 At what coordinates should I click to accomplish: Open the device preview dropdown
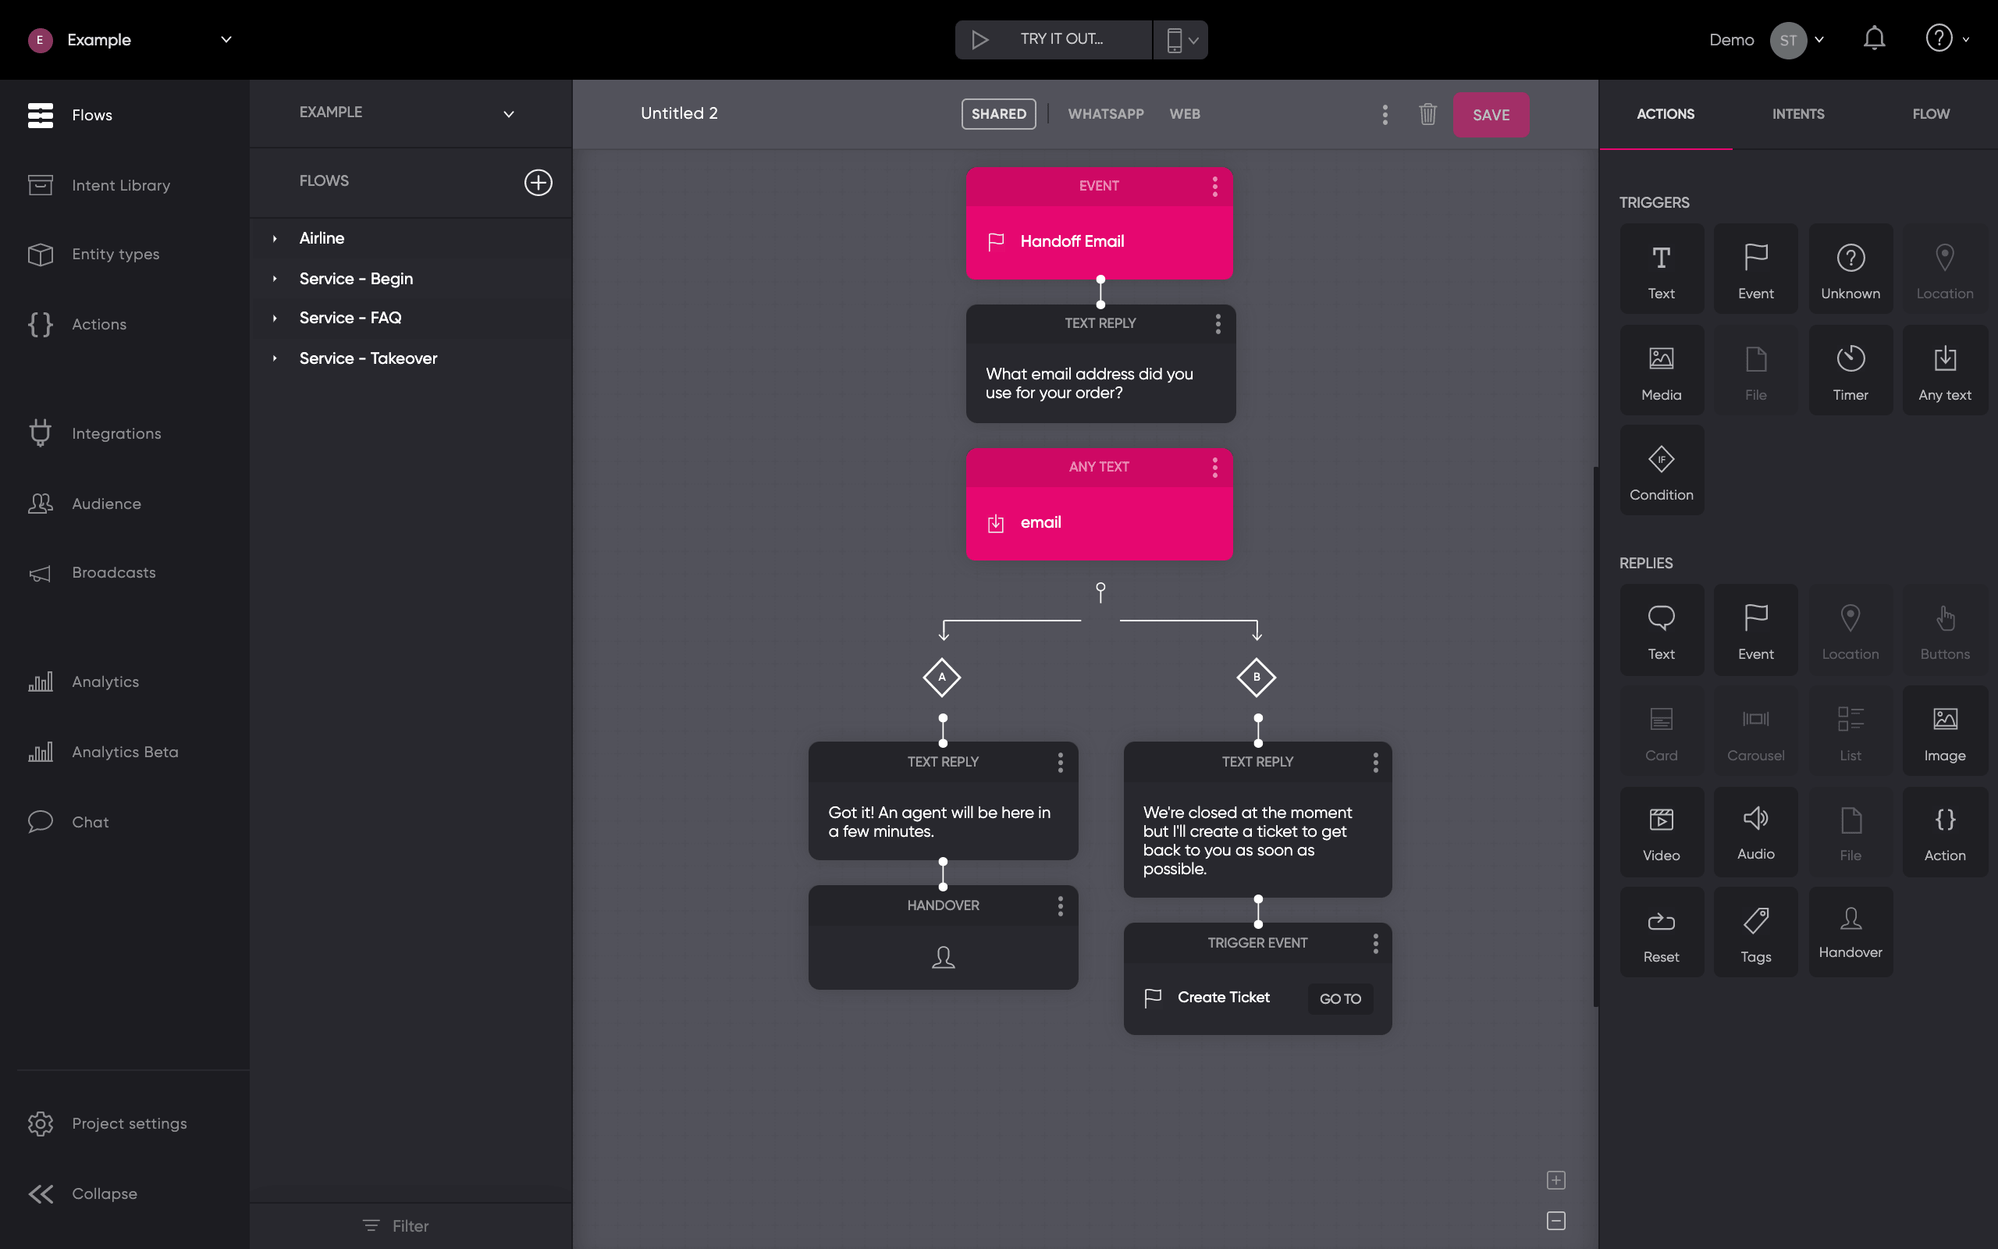1181,40
